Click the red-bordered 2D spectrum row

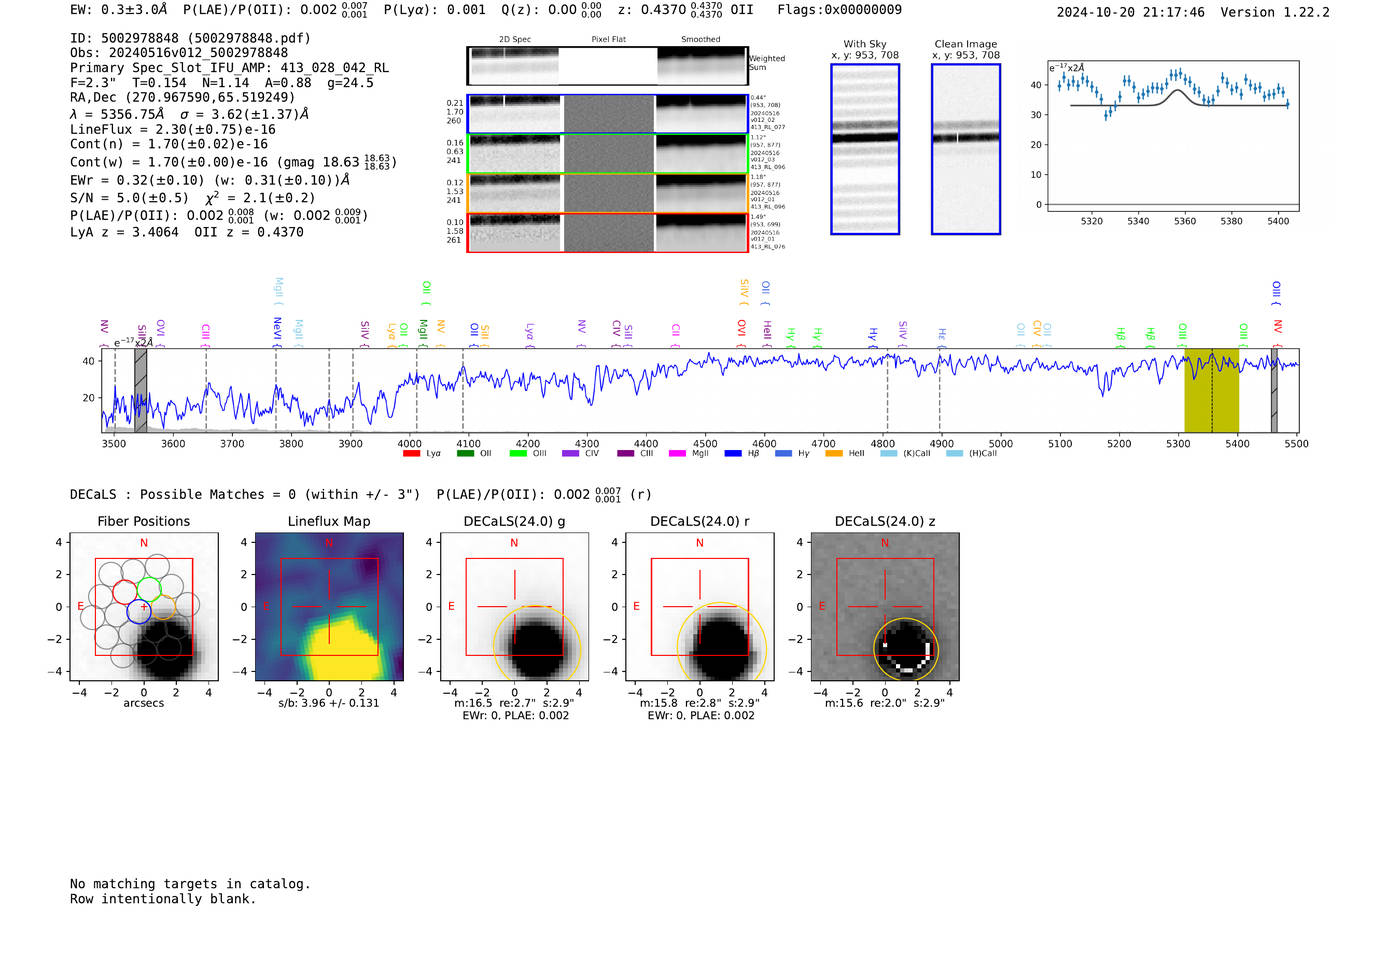coord(607,233)
